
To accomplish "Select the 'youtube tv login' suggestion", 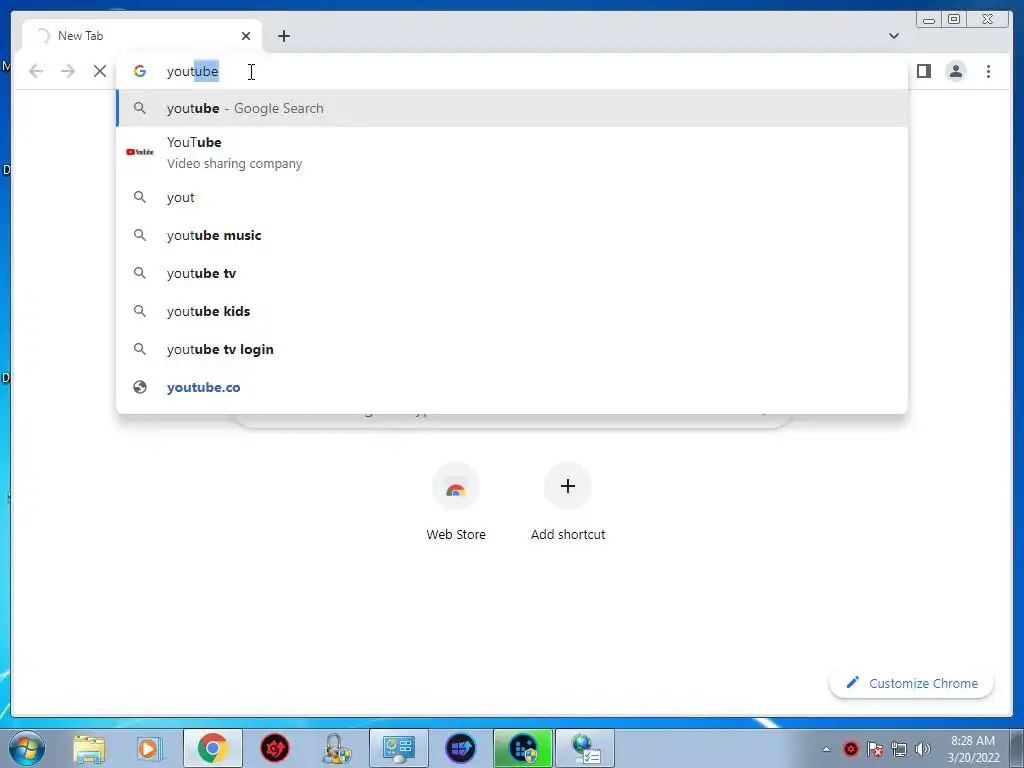I will coord(512,349).
